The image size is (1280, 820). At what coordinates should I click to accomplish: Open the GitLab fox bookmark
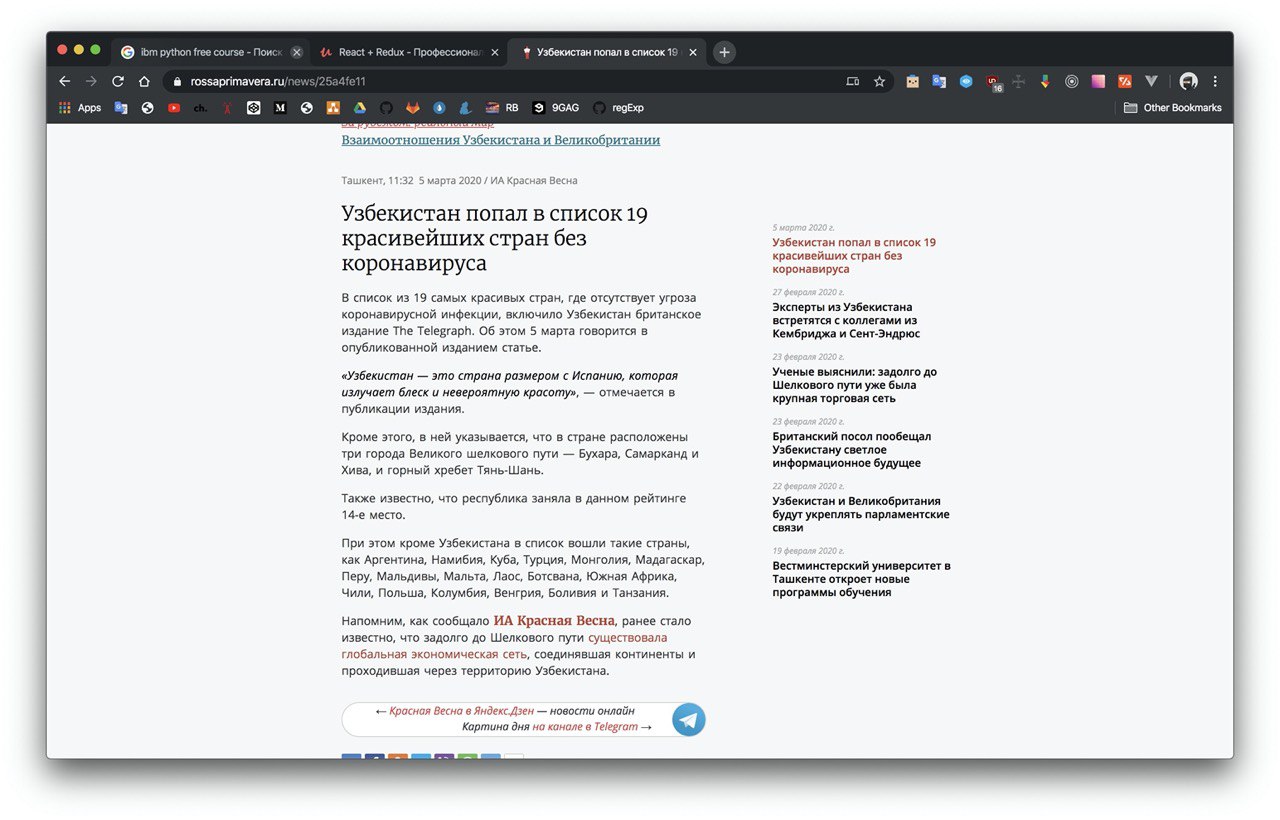coord(413,108)
